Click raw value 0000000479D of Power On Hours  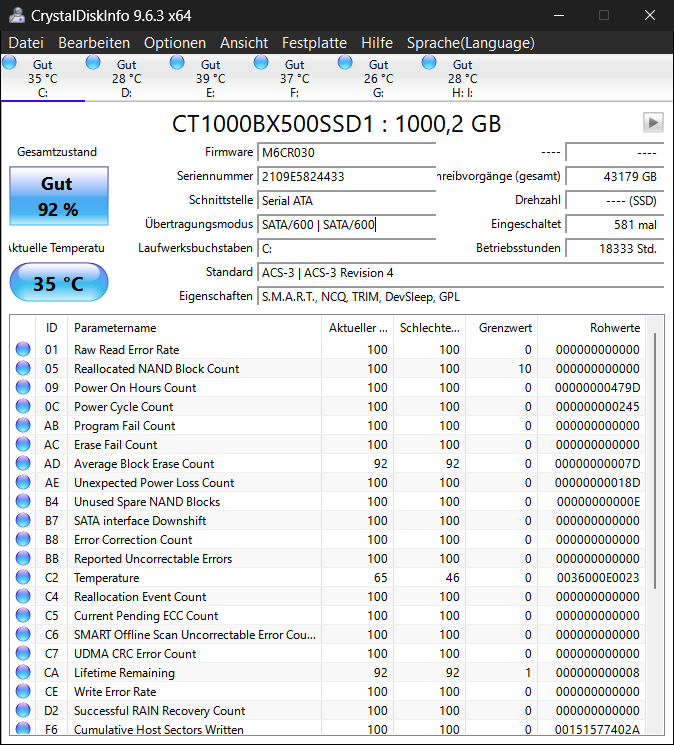pos(598,388)
